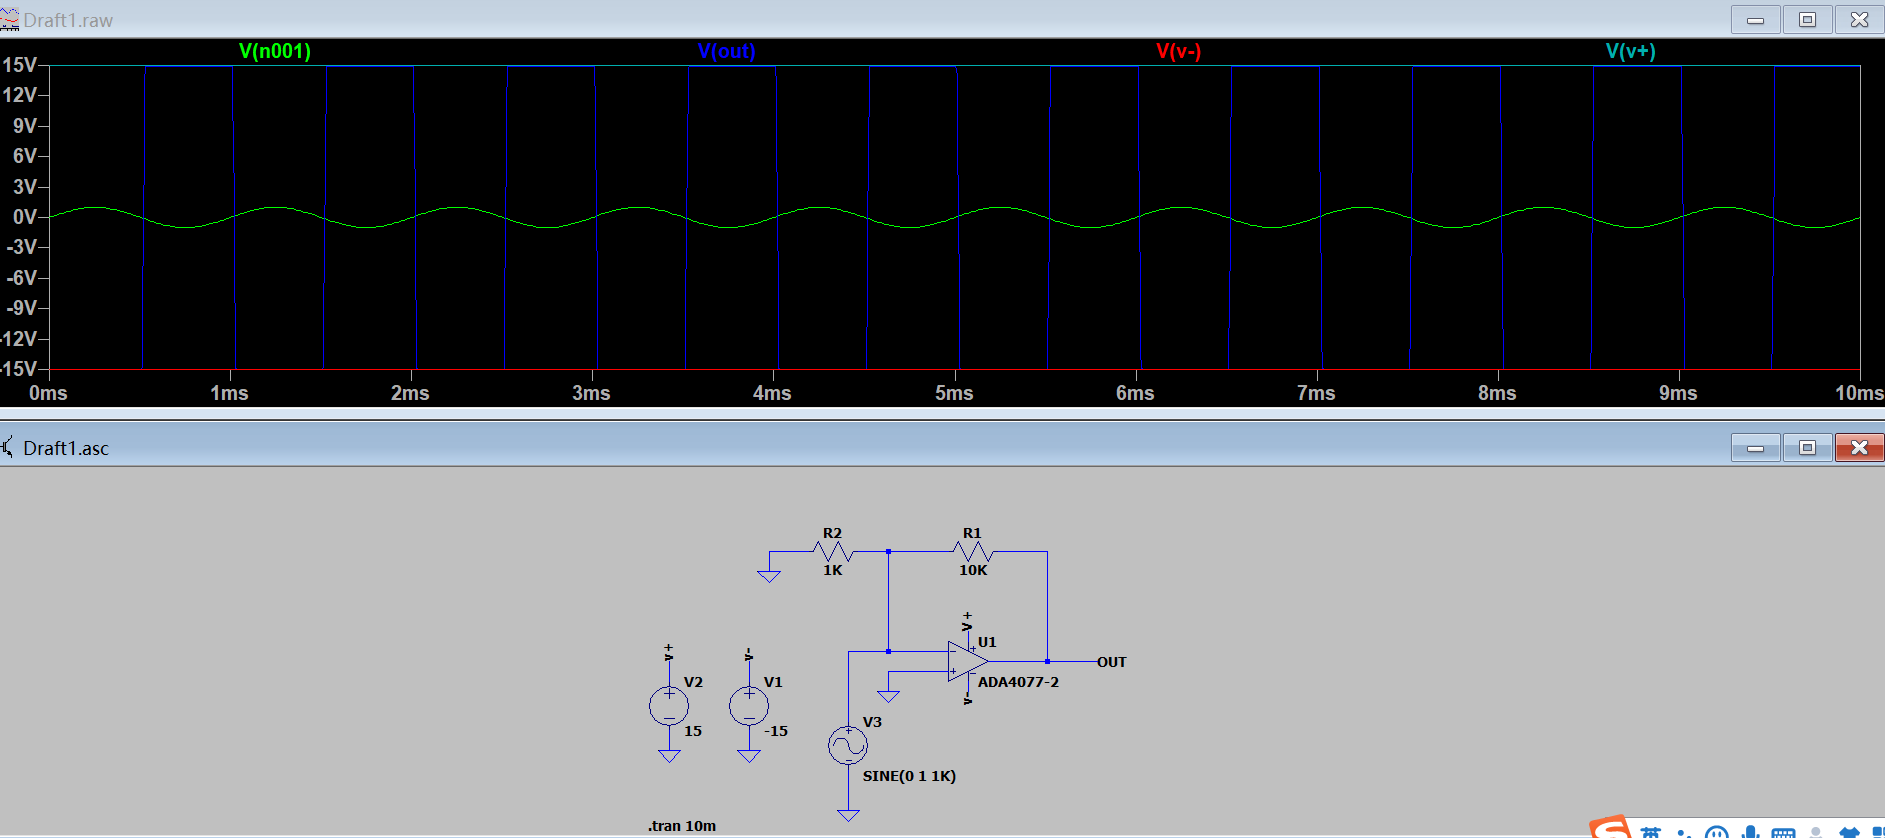Minimize the Draft1.raw waveform window

[1756, 20]
